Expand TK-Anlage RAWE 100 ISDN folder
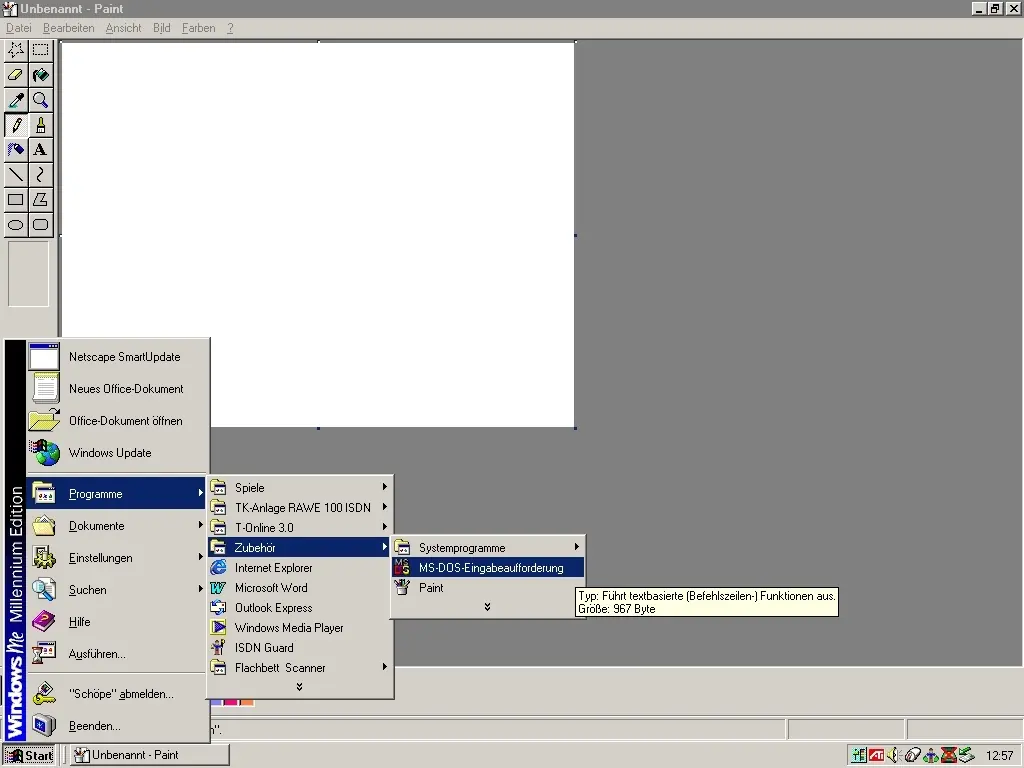The image size is (1024, 768). click(x=300, y=507)
